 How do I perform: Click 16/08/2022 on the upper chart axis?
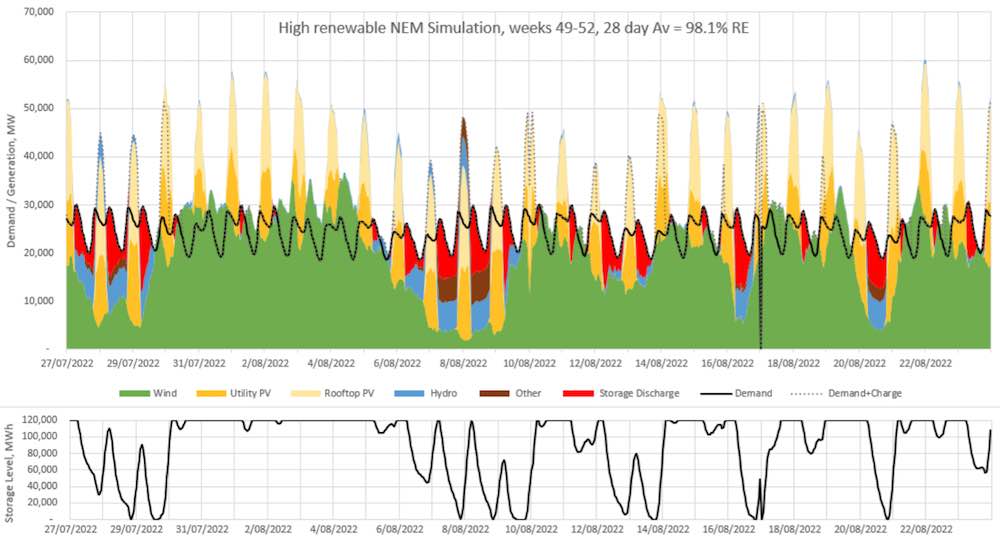[728, 363]
